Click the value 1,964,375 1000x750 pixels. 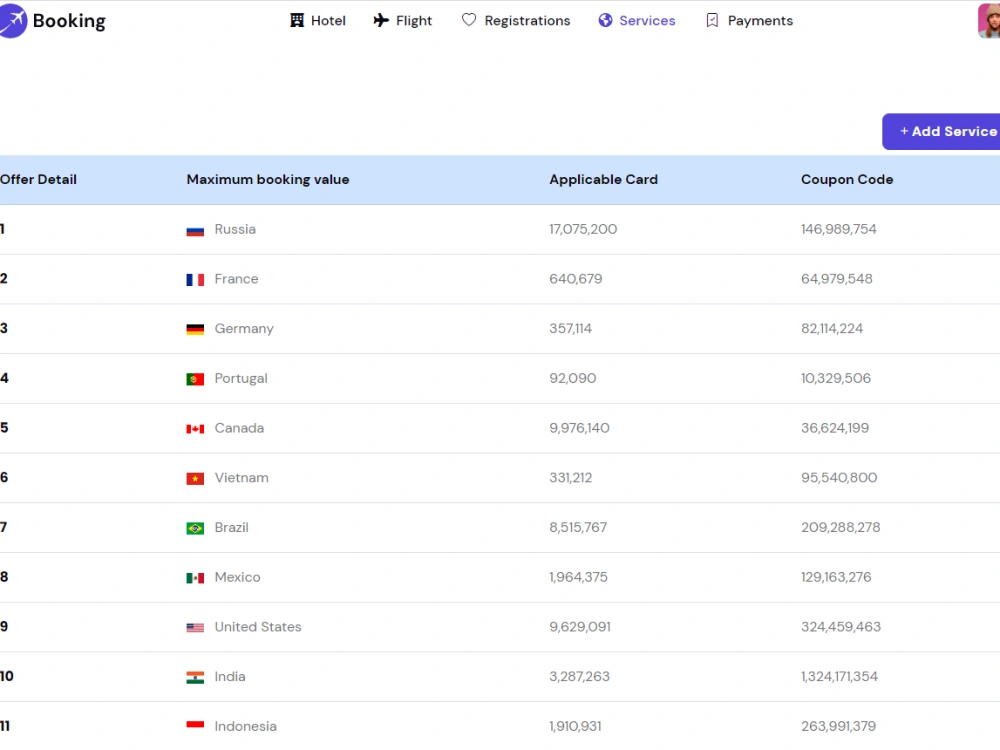(x=578, y=577)
